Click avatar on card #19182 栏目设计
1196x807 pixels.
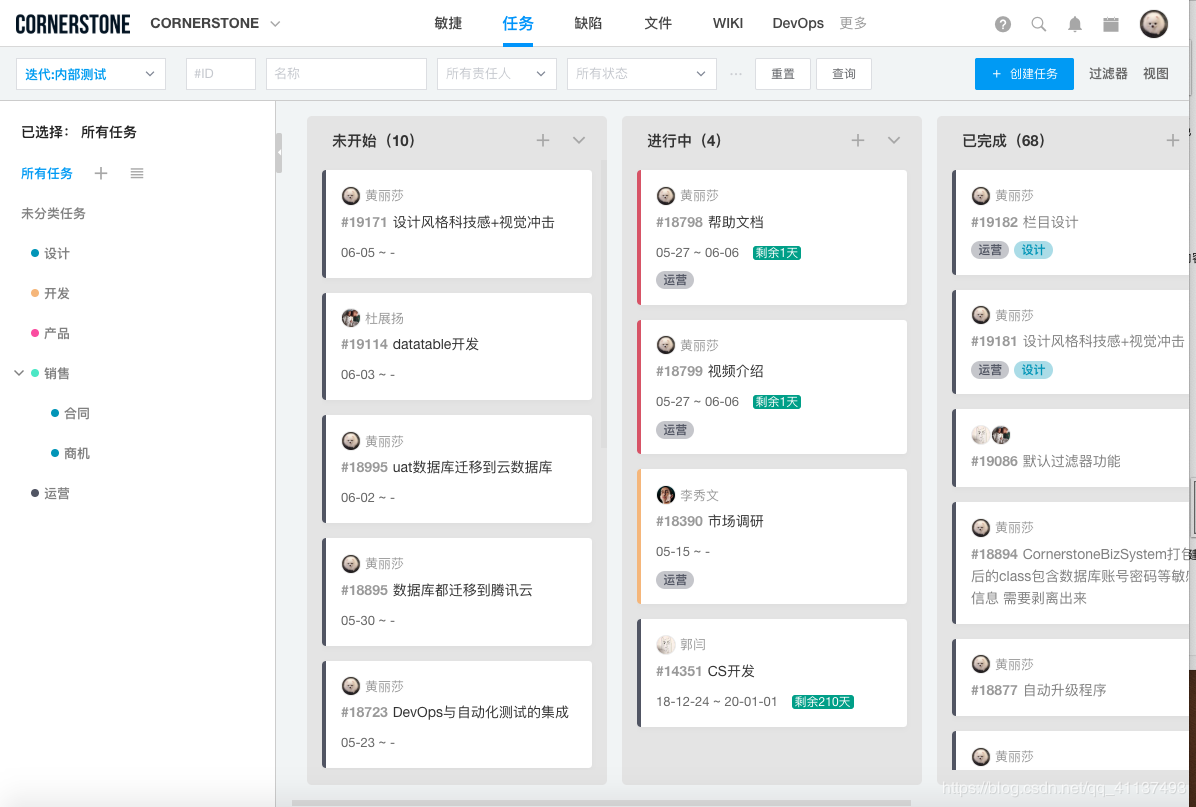[x=980, y=195]
